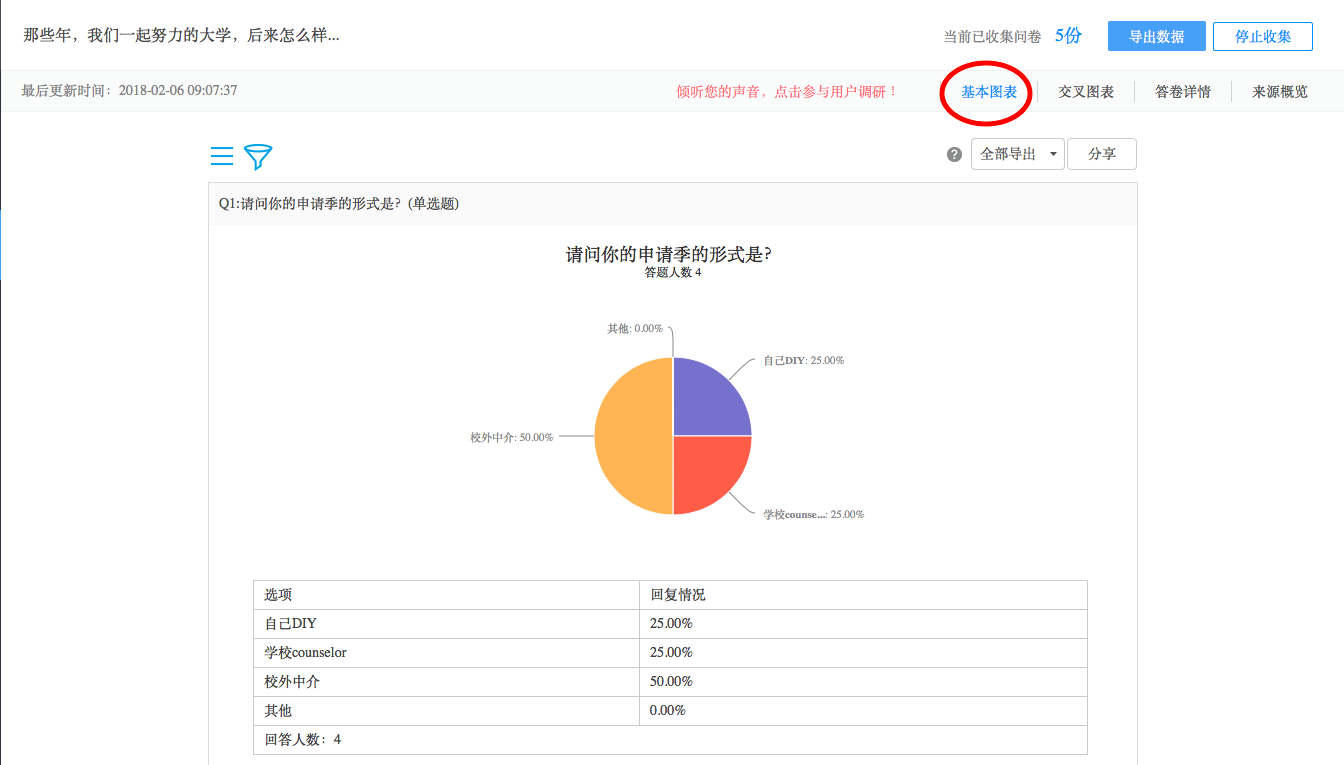This screenshot has width=1344, height=765.
Task: Click the 导出数据 button
Action: [x=1157, y=36]
